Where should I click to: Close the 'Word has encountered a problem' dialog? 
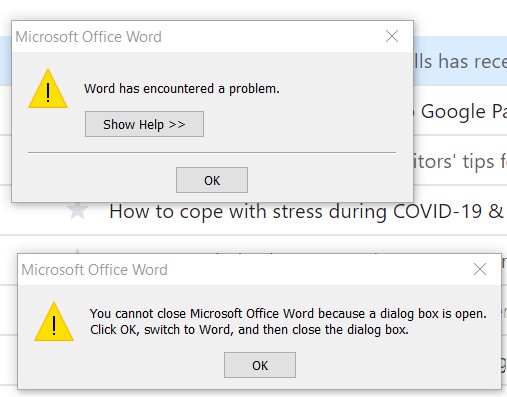click(x=392, y=36)
